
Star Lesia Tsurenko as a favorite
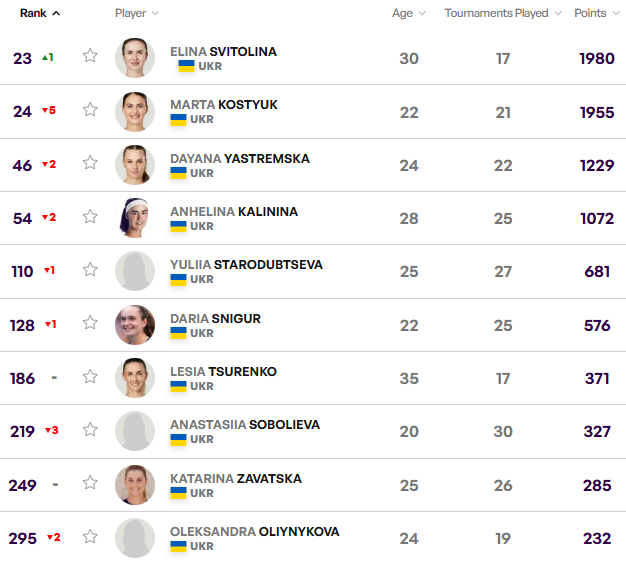pos(90,377)
